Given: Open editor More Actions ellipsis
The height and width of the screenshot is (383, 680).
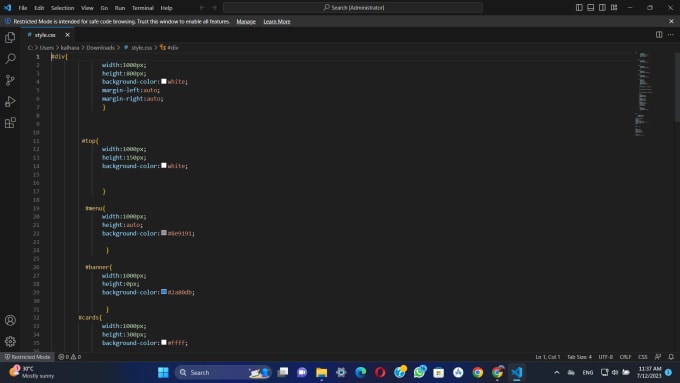Looking at the screenshot, I should (x=670, y=35).
